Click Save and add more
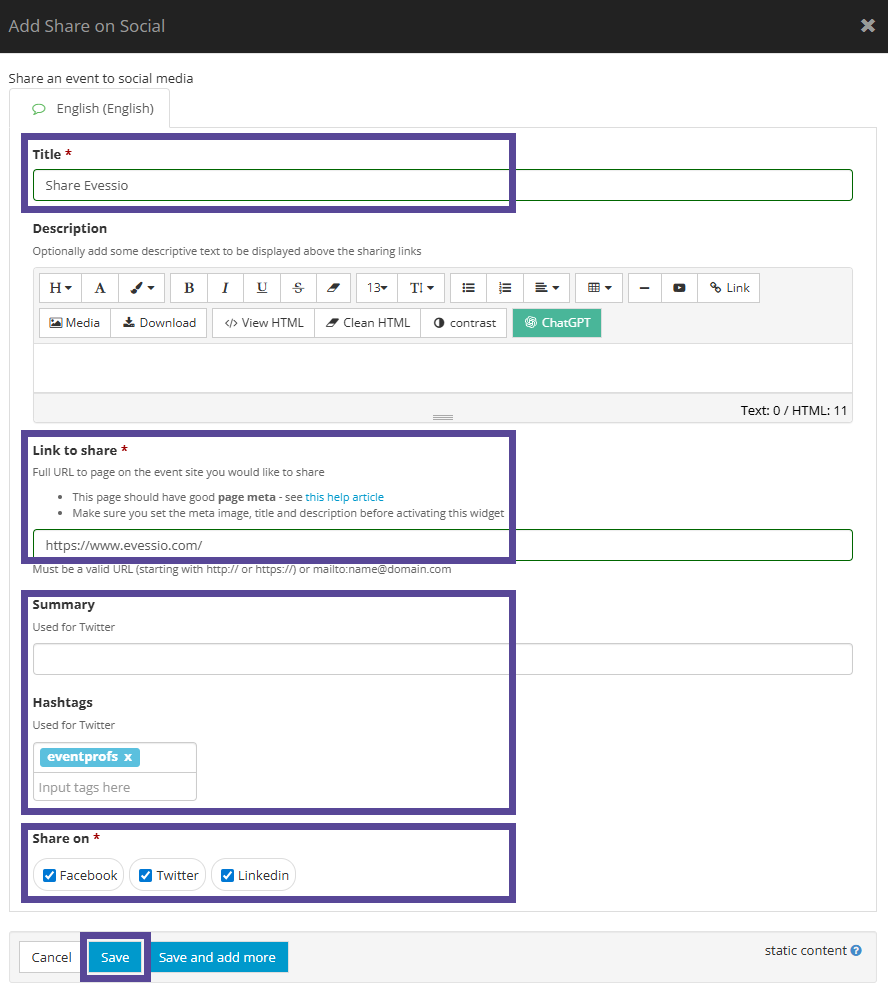The image size is (888, 998). 217,957
